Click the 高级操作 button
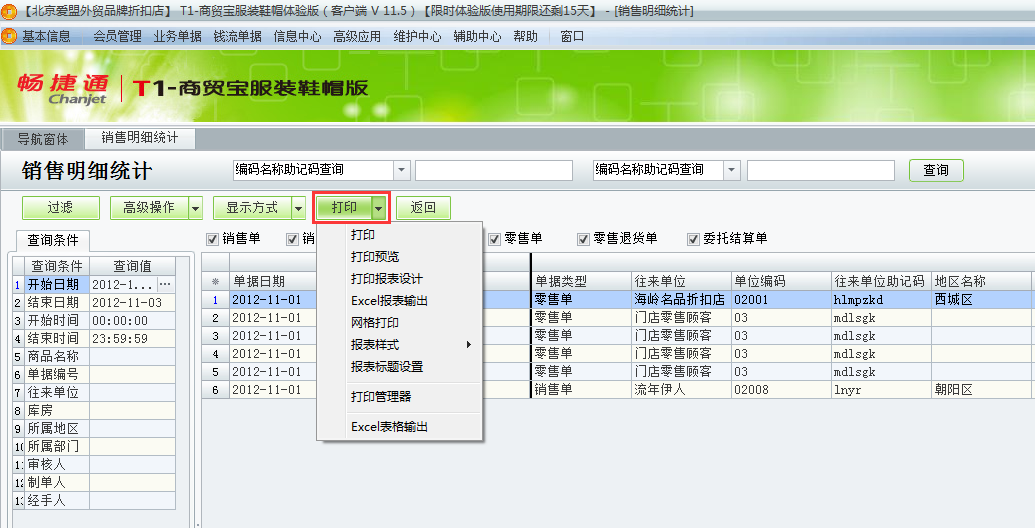This screenshot has height=528, width=1035. tap(149, 208)
